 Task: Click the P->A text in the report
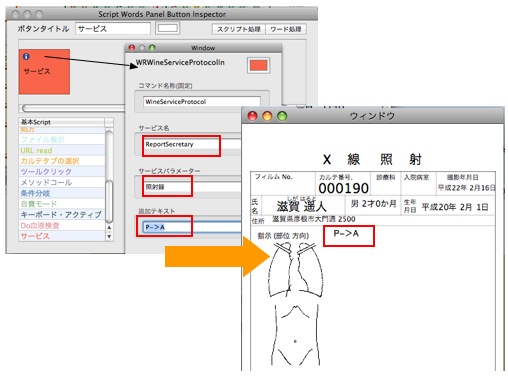pyautogui.click(x=346, y=233)
